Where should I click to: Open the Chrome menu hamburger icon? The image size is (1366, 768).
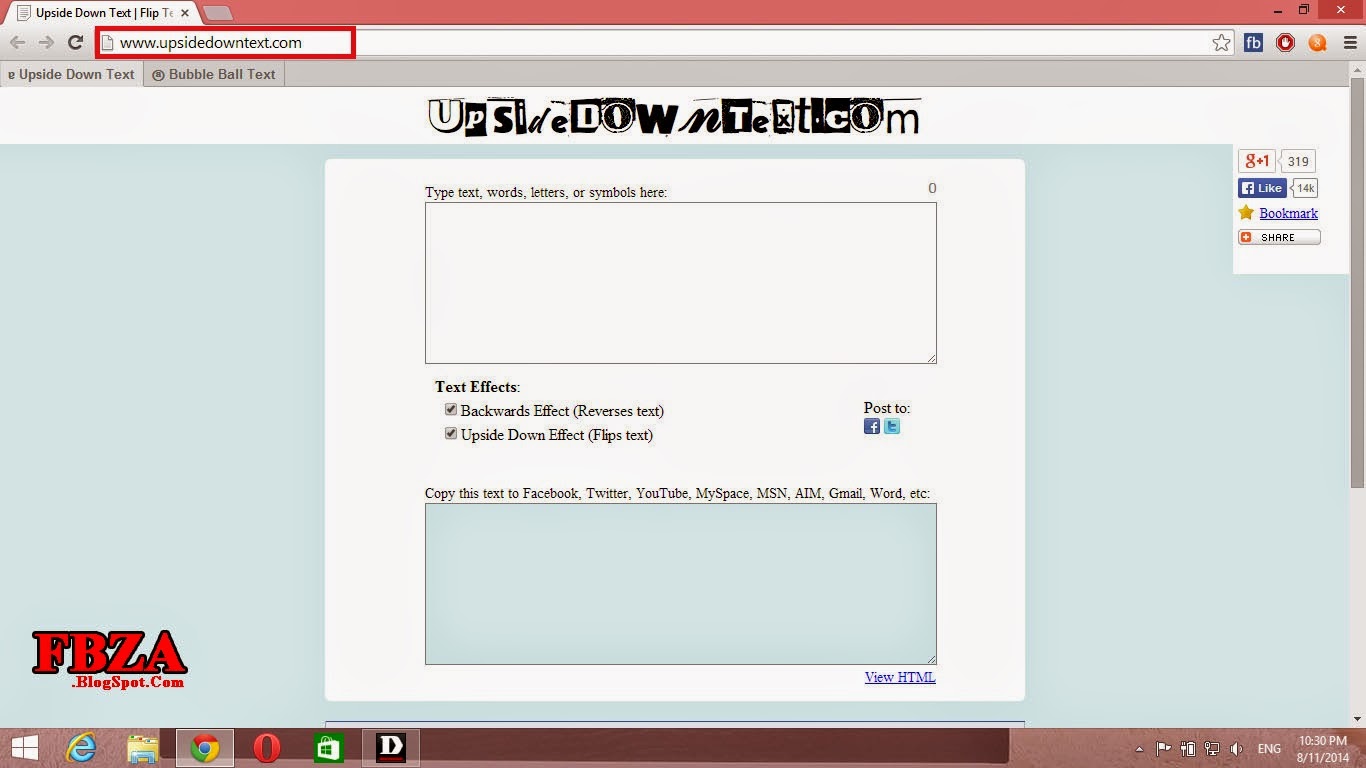tap(1349, 43)
